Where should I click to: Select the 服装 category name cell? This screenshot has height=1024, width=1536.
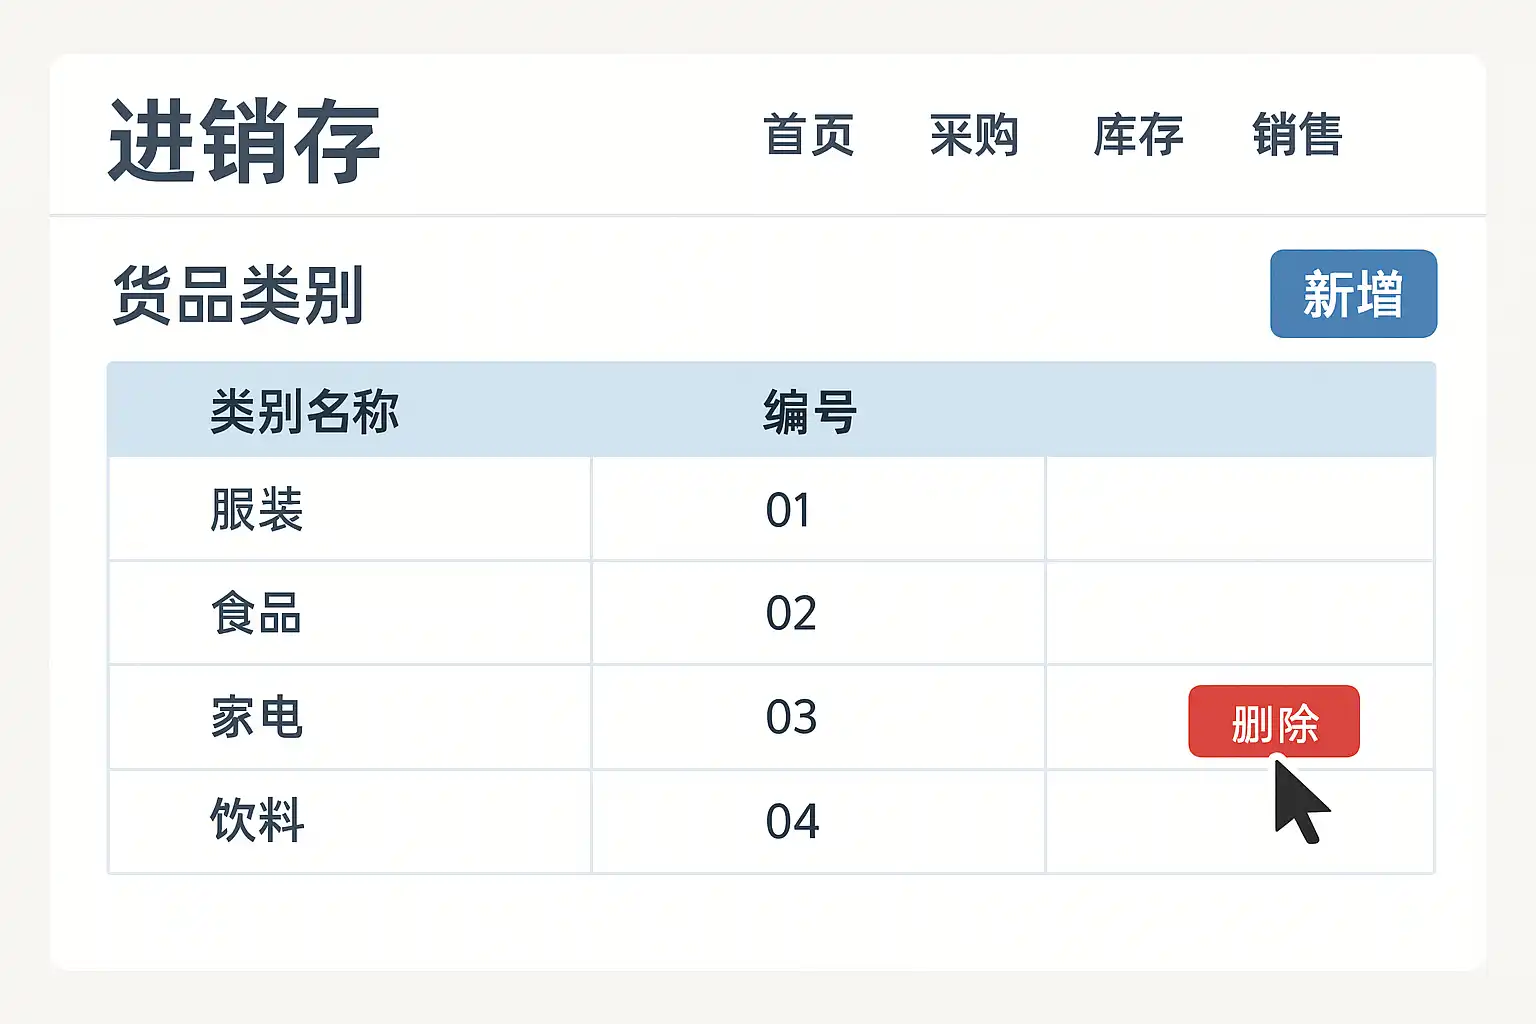[257, 510]
